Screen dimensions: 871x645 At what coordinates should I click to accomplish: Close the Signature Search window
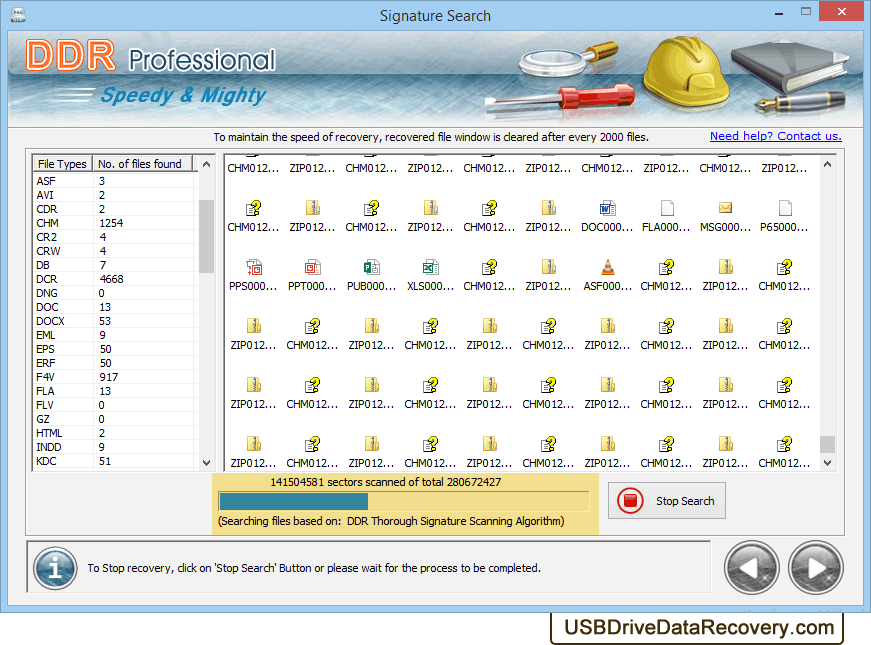point(842,11)
